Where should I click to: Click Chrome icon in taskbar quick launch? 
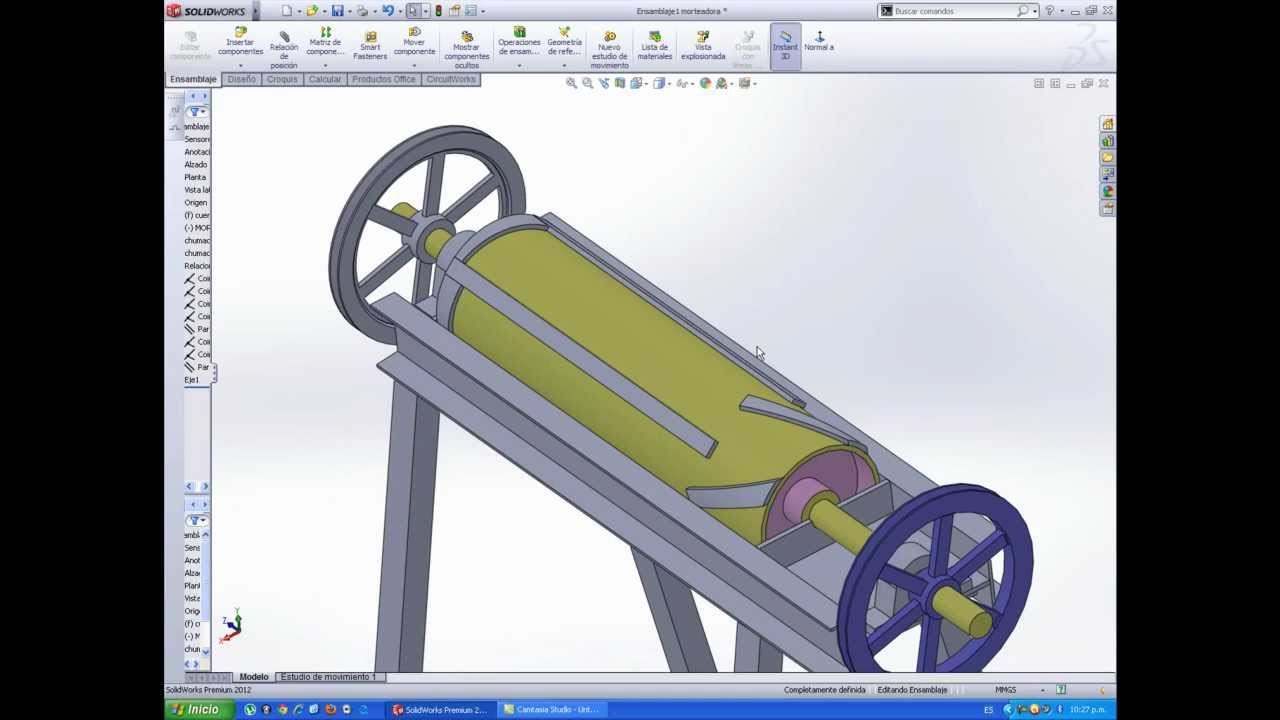click(282, 710)
